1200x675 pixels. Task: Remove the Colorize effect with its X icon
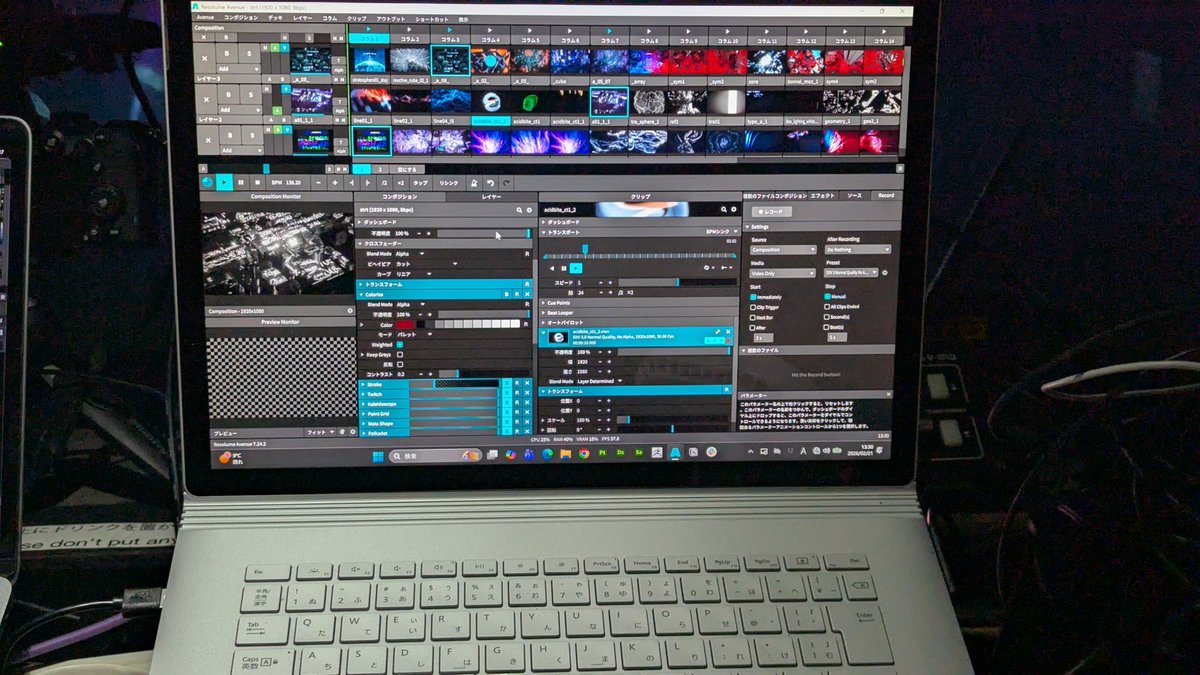coord(527,294)
